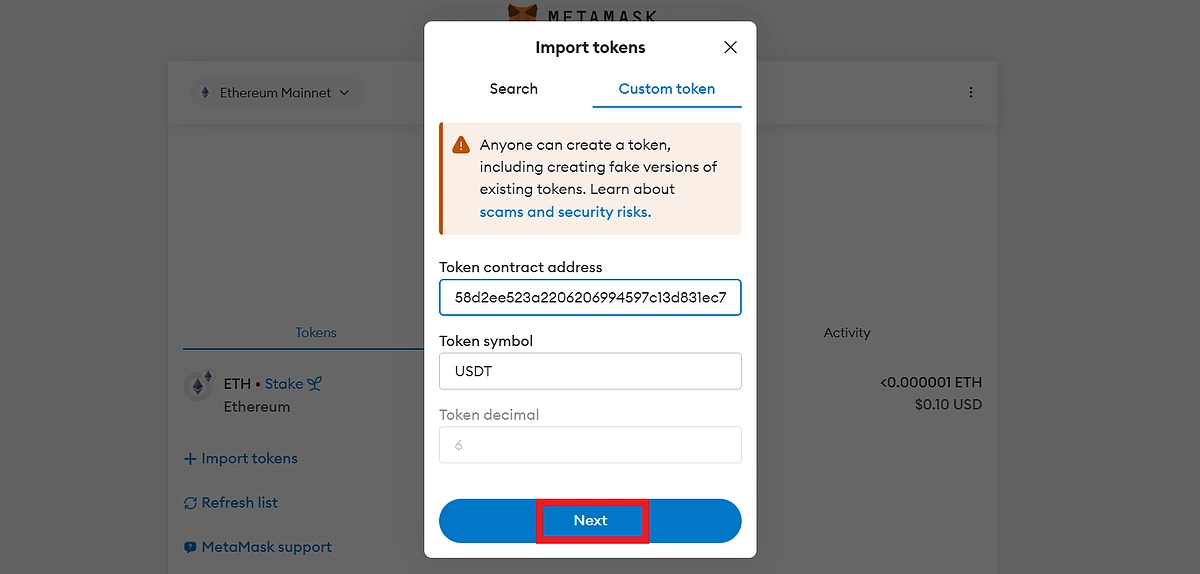Click the Token symbol input field
The height and width of the screenshot is (574, 1200).
(x=590, y=371)
